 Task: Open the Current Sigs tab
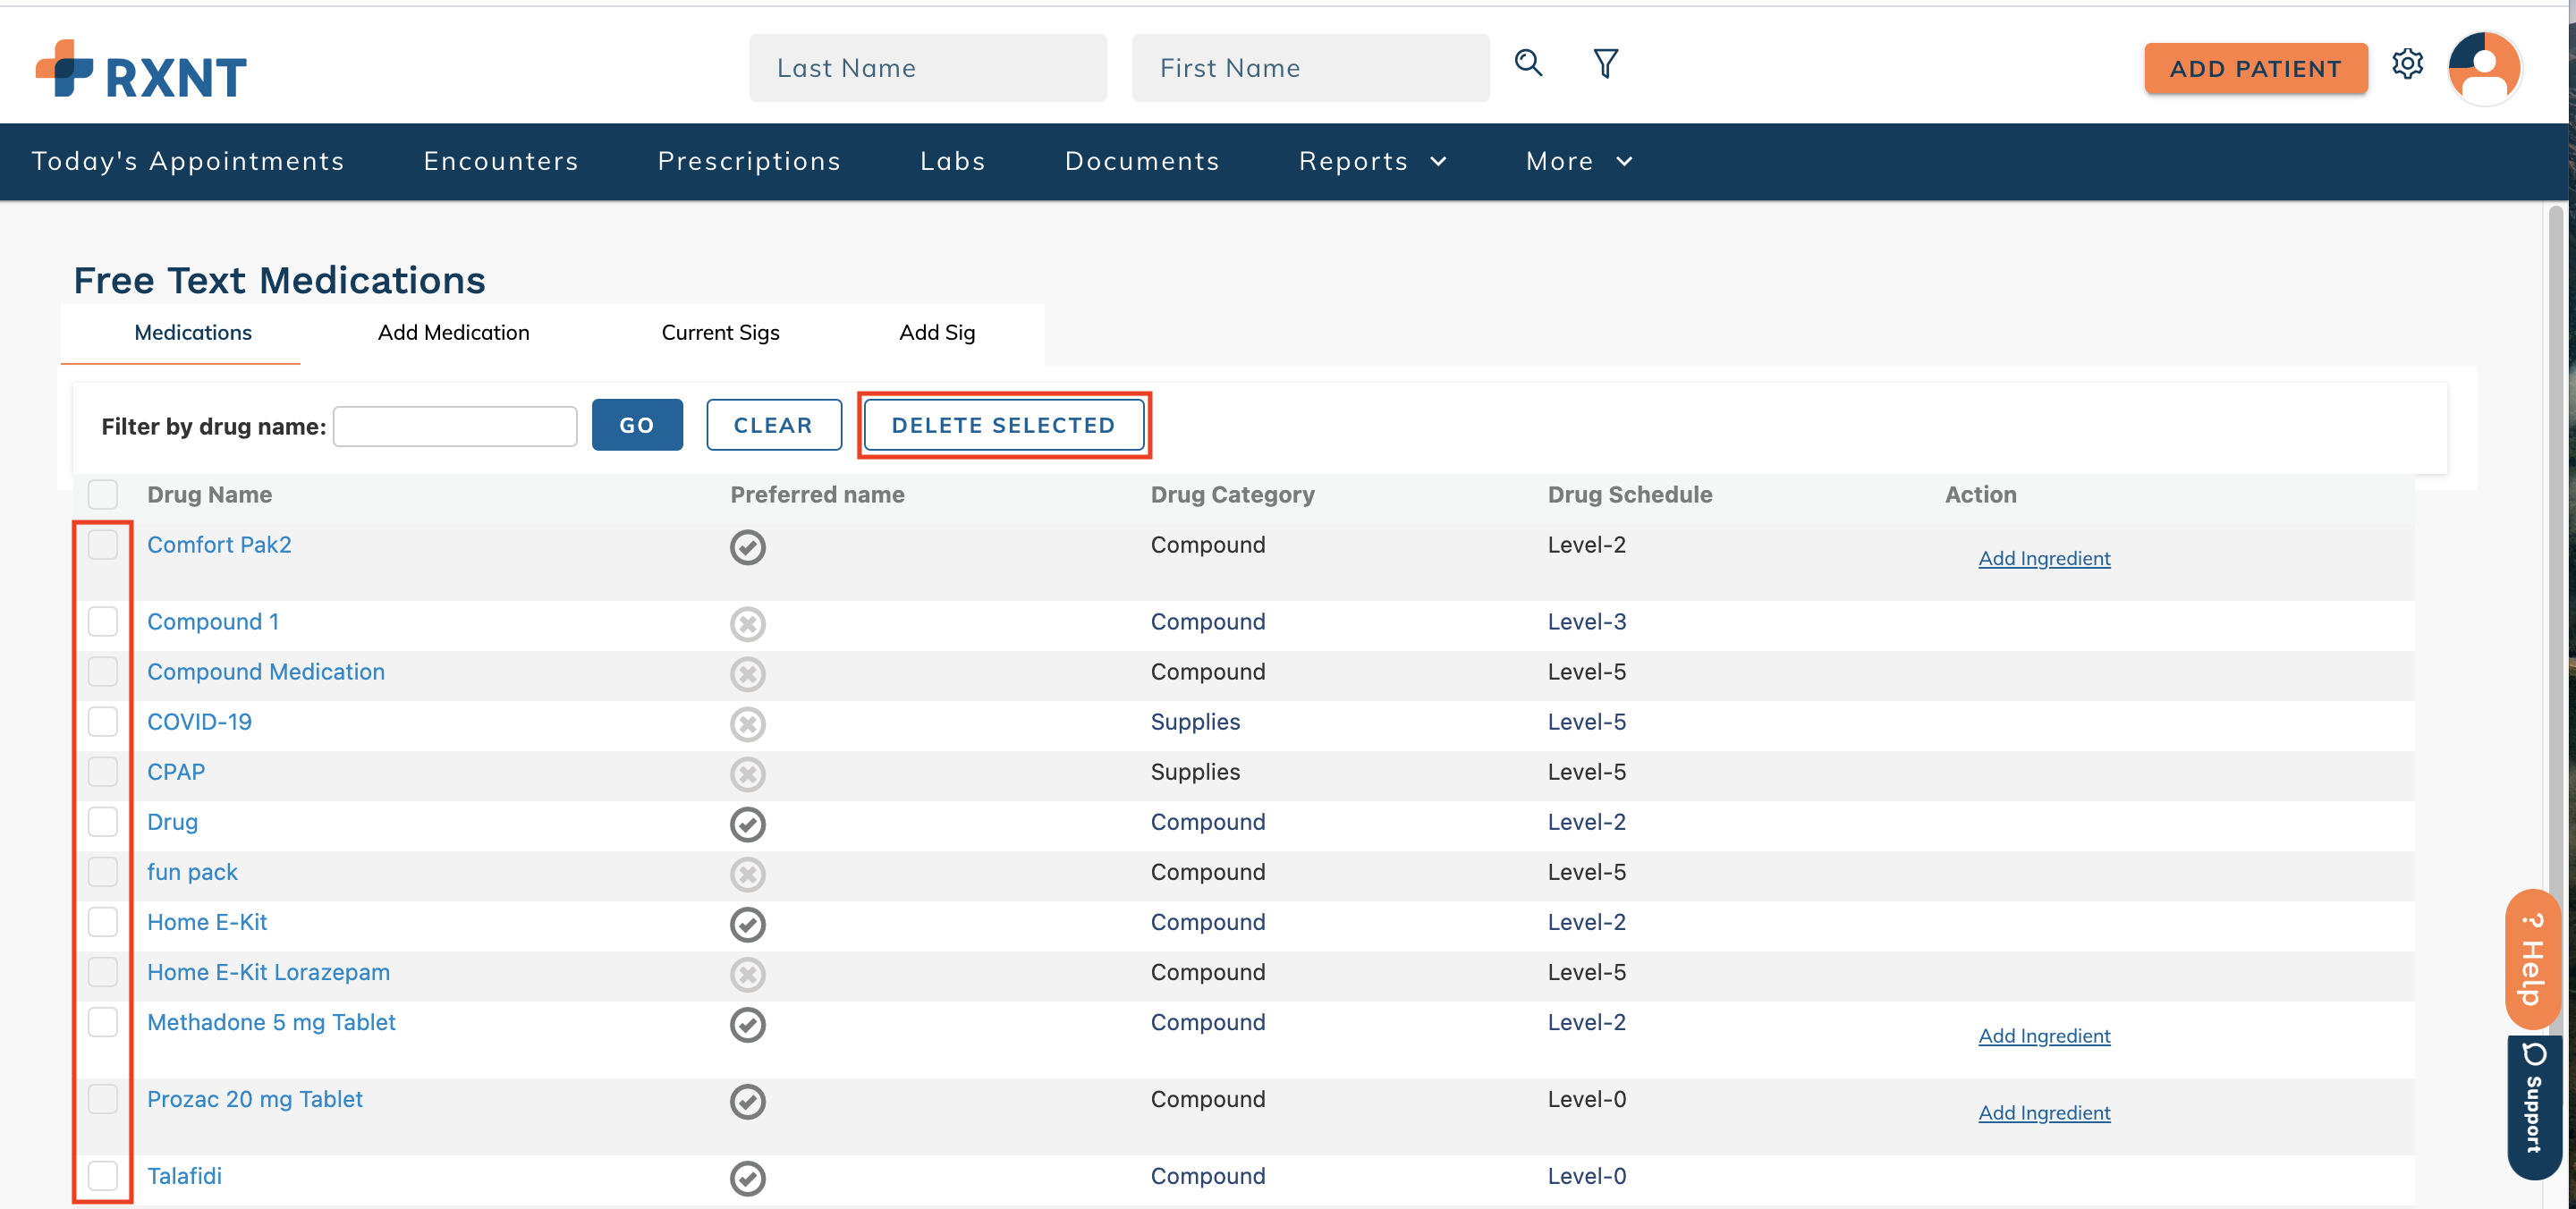coord(720,333)
